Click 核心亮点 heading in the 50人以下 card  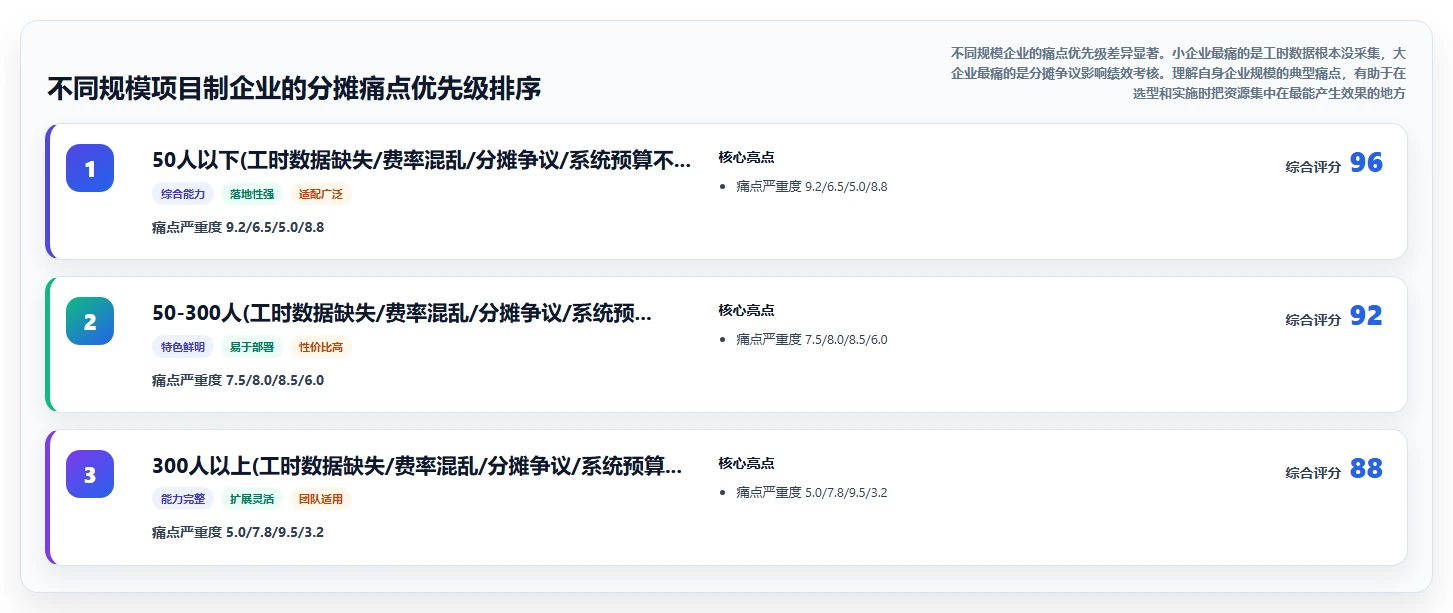pos(746,157)
